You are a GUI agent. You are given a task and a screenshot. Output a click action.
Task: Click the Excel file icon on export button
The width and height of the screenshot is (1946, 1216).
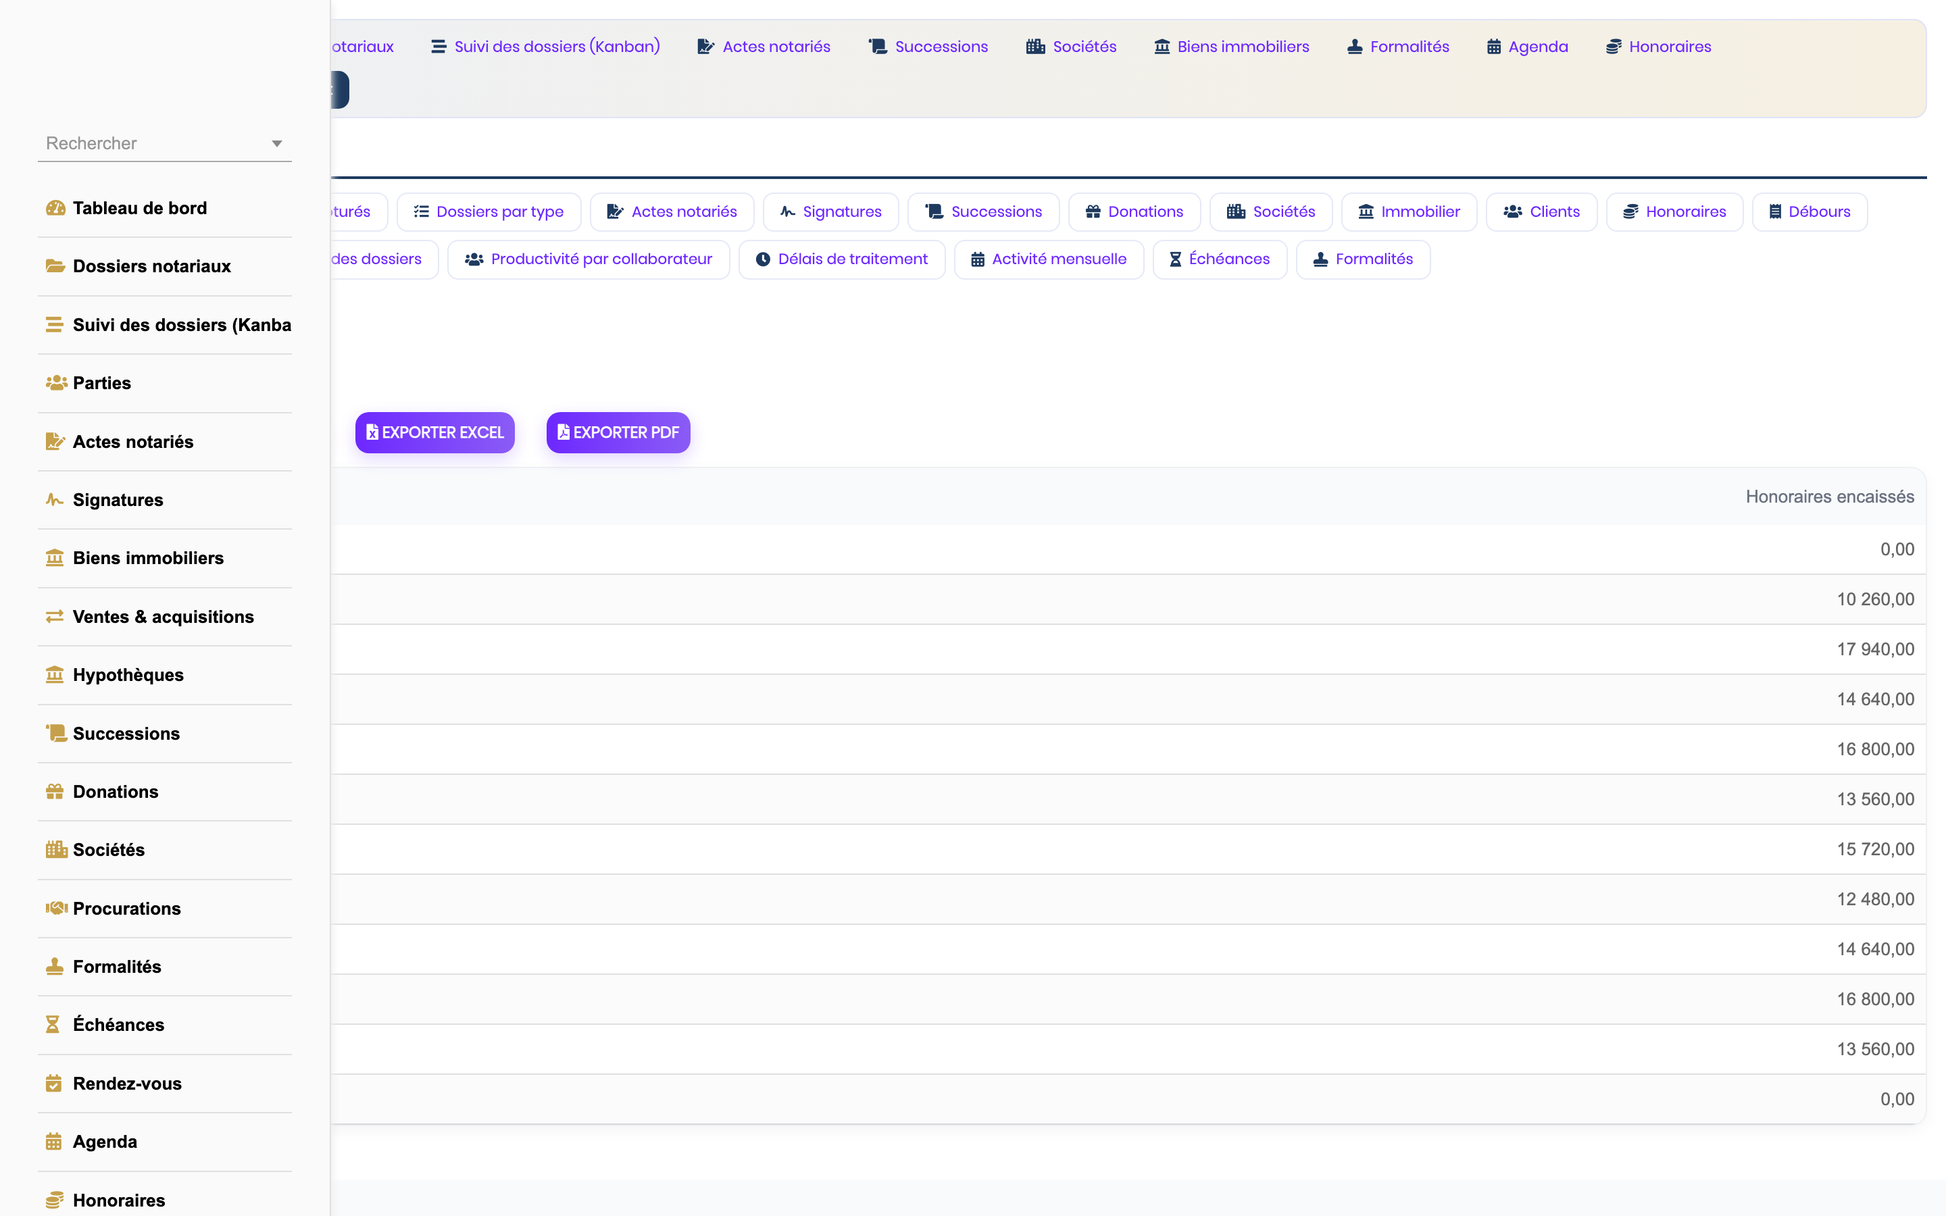(x=372, y=432)
